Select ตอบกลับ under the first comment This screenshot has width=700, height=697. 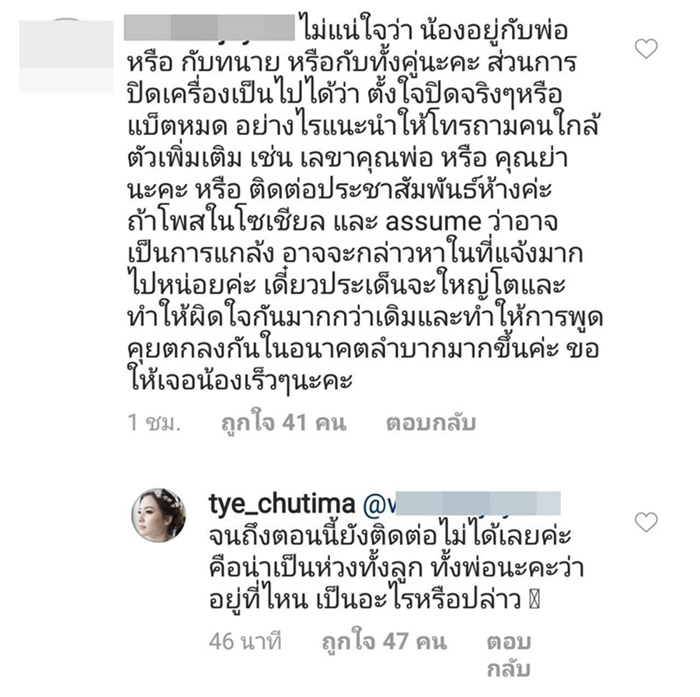[431, 422]
